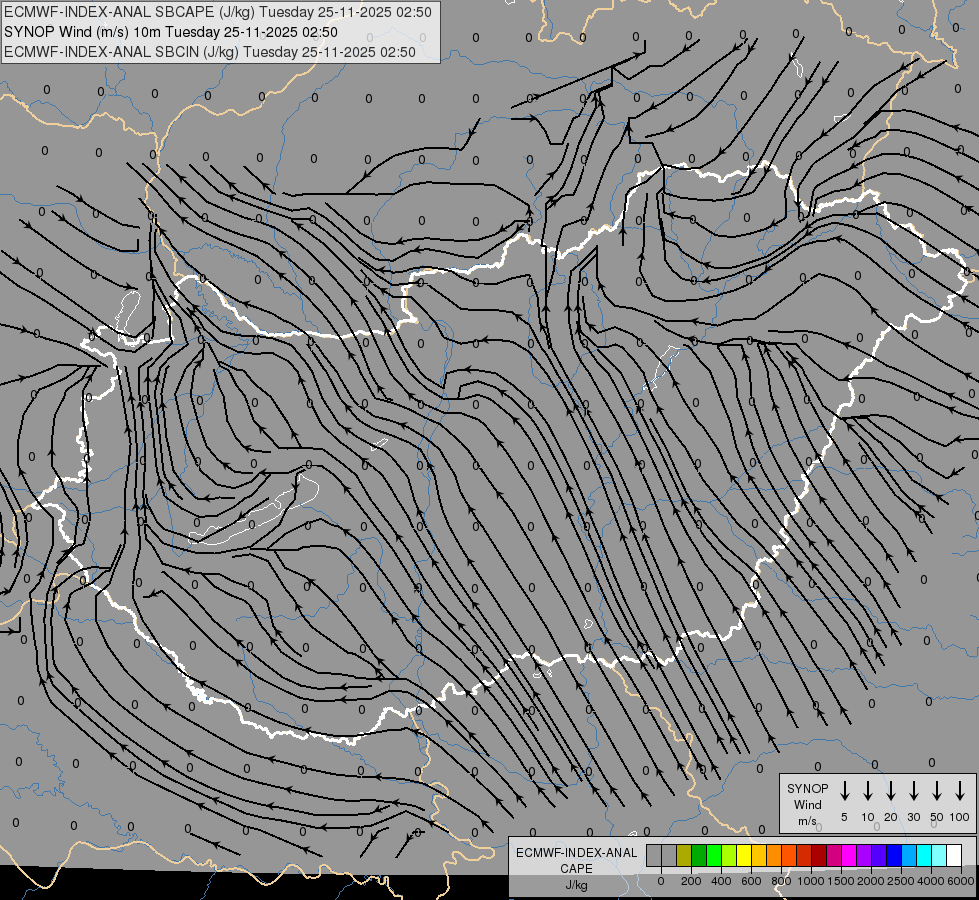
Task: Click the wind legend arrow above 5
Action: (844, 791)
